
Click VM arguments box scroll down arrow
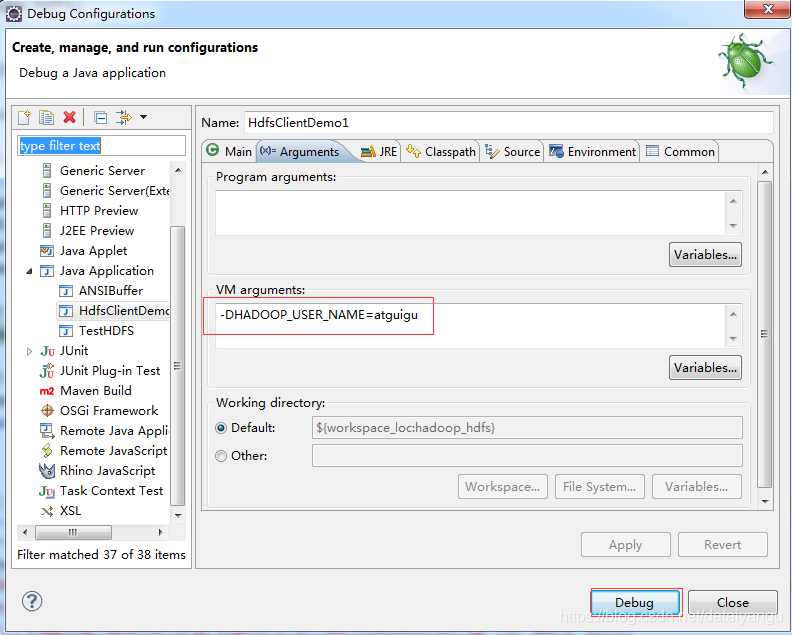[733, 339]
